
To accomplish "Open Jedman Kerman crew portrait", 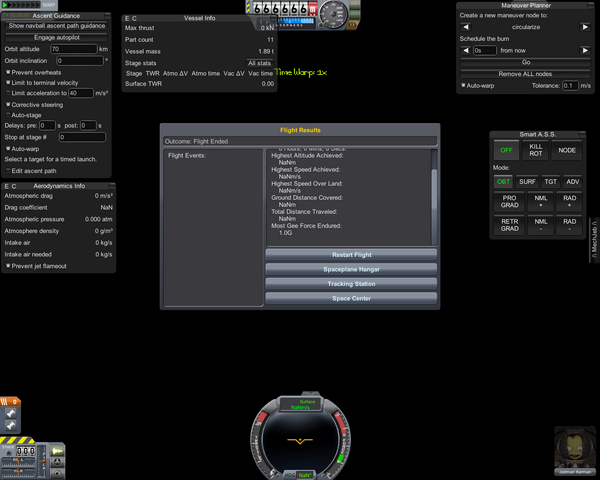I will tap(575, 450).
